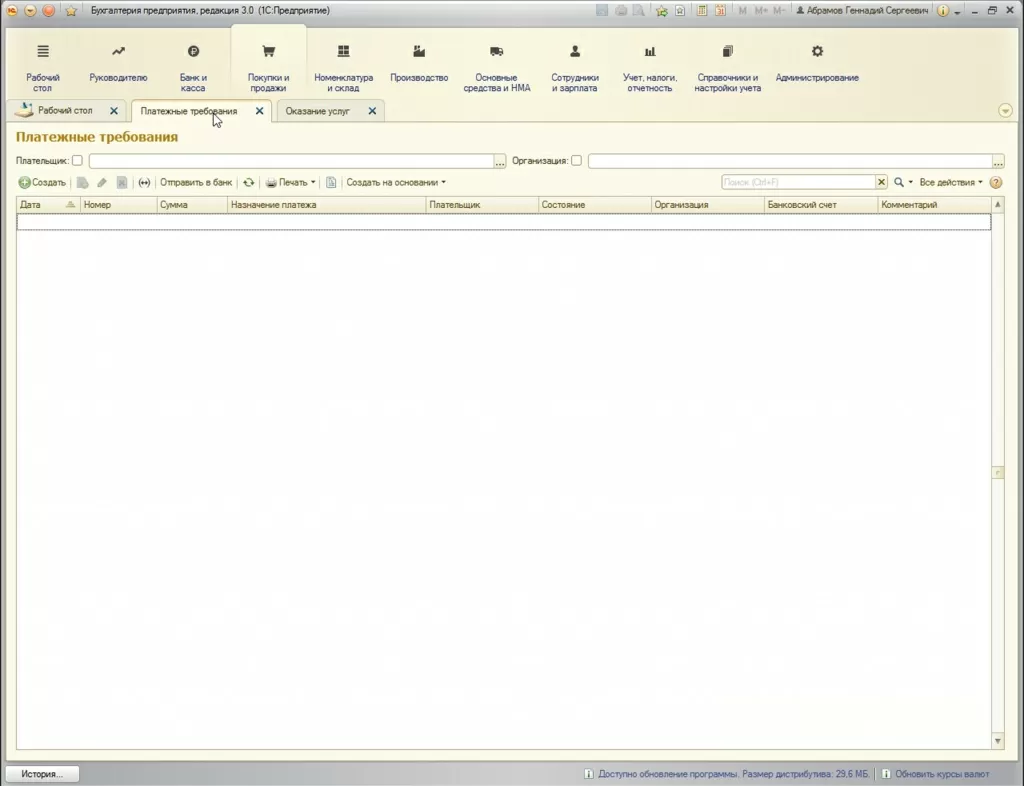Click the copy document icon in toolbar

[82, 183]
